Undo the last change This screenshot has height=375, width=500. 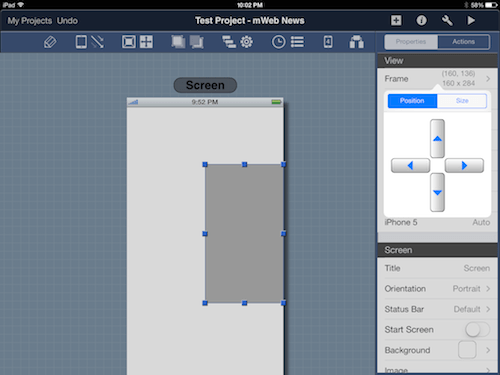67,21
